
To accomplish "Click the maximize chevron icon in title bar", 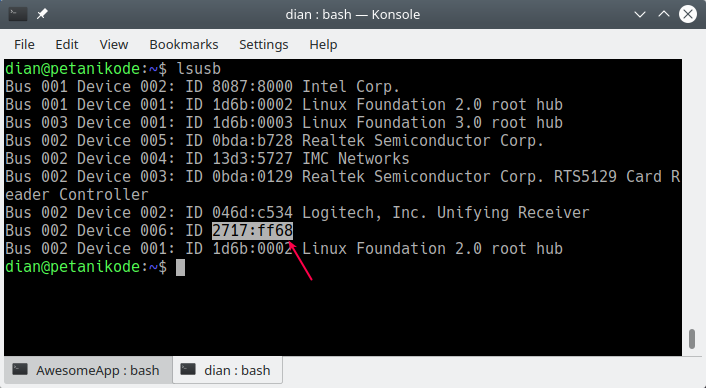I will click(664, 14).
